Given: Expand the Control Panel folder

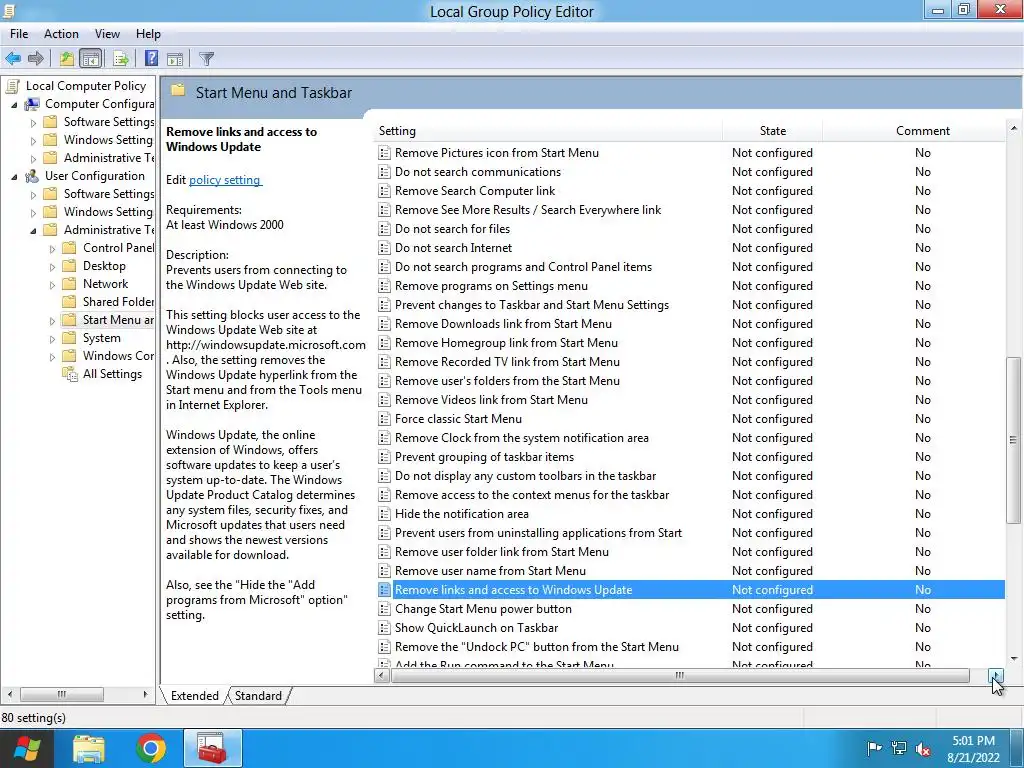Looking at the screenshot, I should (52, 249).
